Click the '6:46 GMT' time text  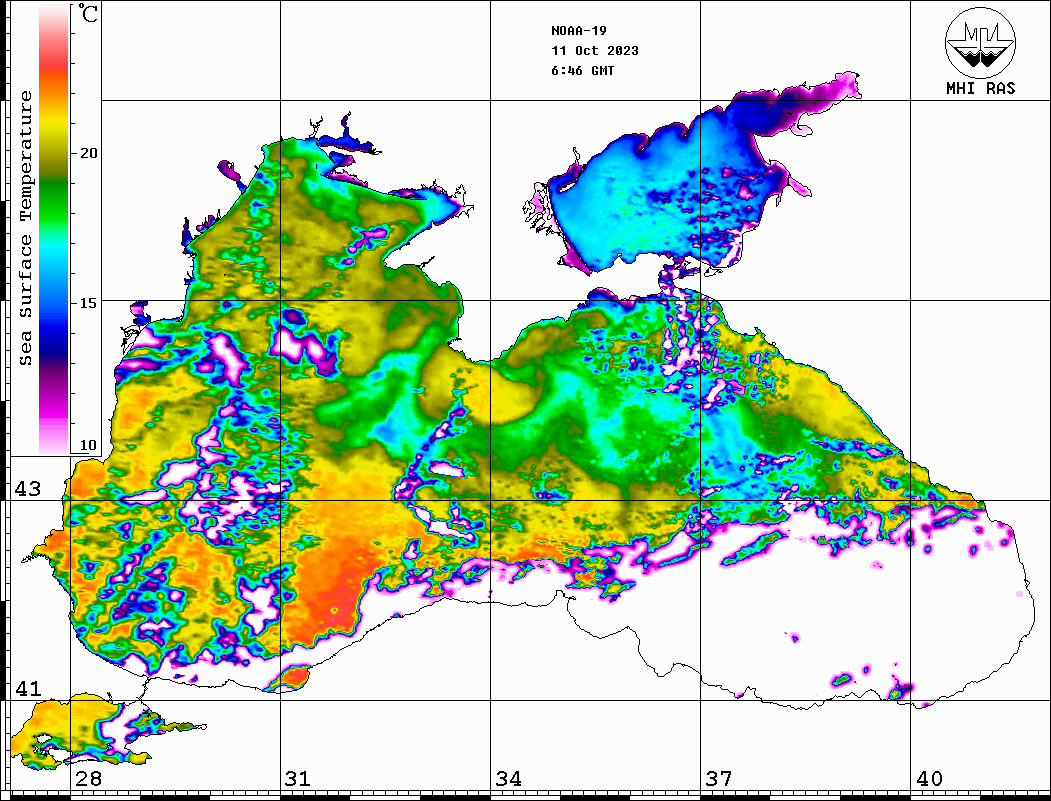tap(582, 71)
